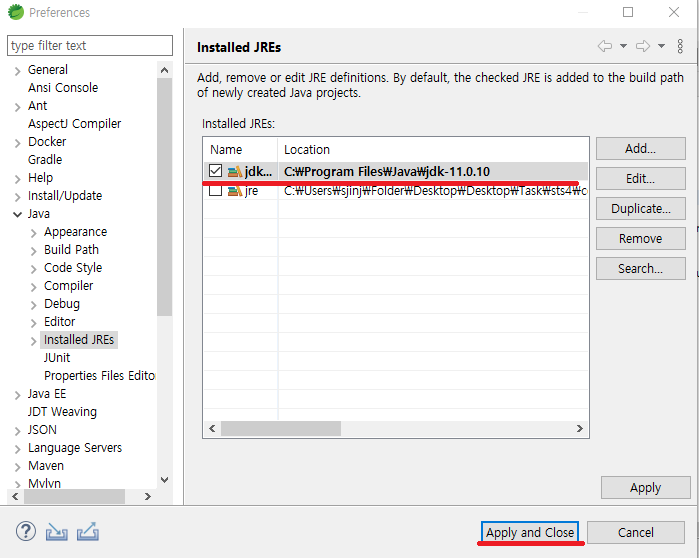Image resolution: width=699 pixels, height=558 pixels.
Task: Click the Add... button
Action: tap(641, 148)
